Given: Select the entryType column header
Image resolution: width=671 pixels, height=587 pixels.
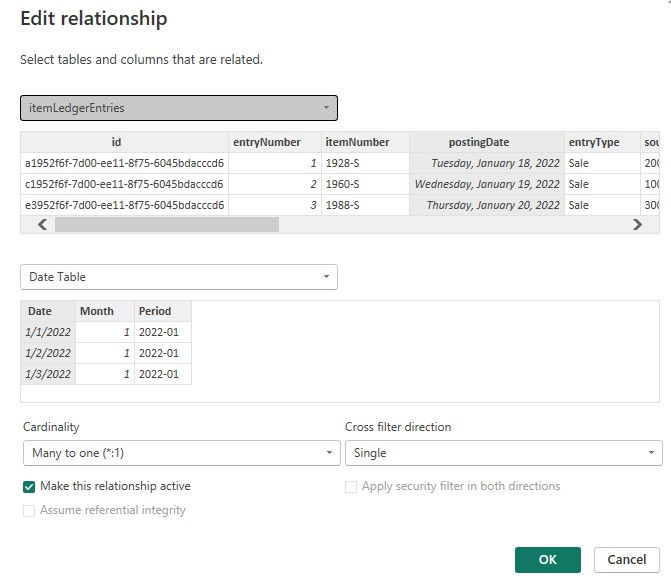Looking at the screenshot, I should pyautogui.click(x=602, y=142).
